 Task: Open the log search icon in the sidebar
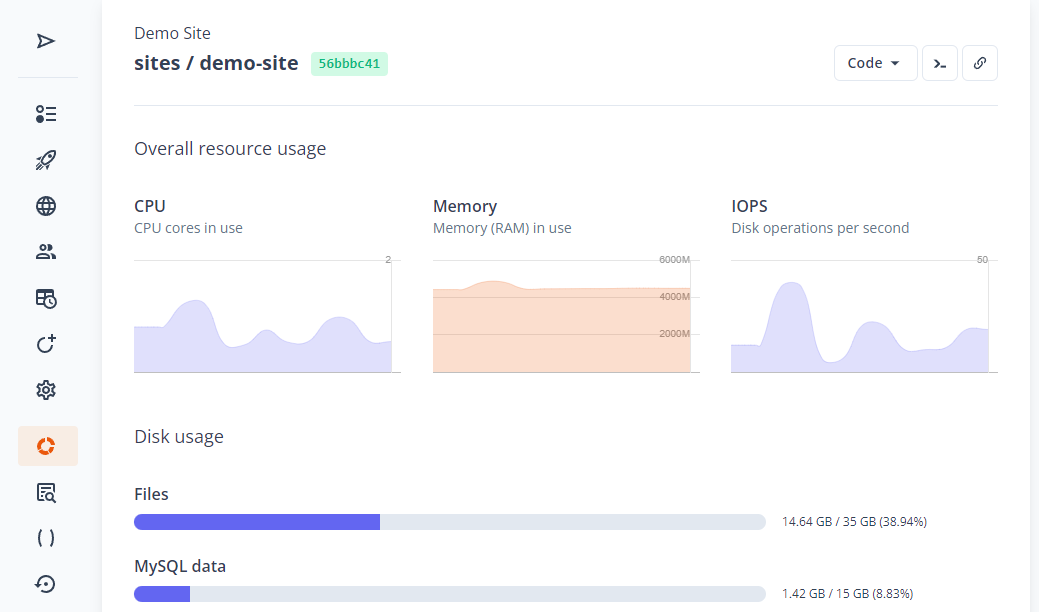click(x=46, y=492)
